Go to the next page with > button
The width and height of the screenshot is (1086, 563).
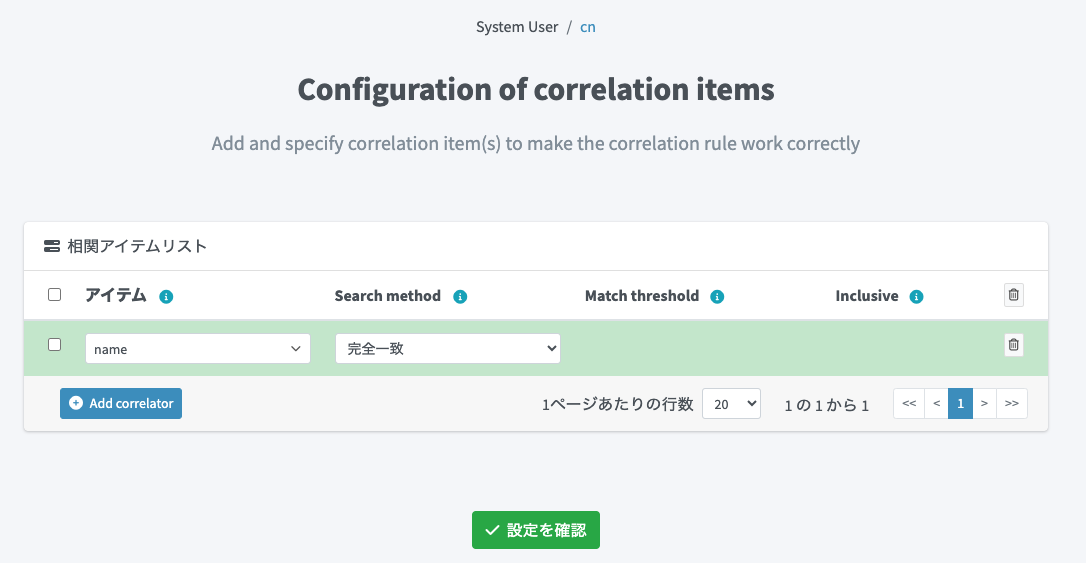(x=984, y=404)
